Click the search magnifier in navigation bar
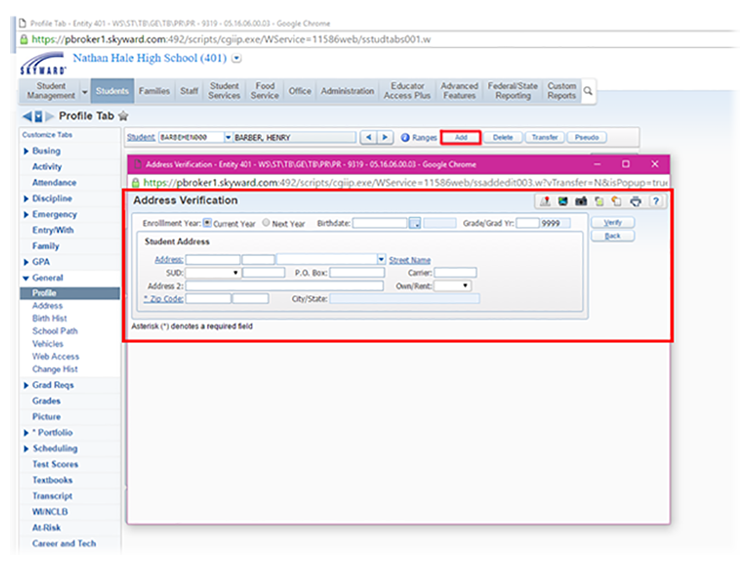Image resolution: width=750 pixels, height=562 pixels. point(589,91)
